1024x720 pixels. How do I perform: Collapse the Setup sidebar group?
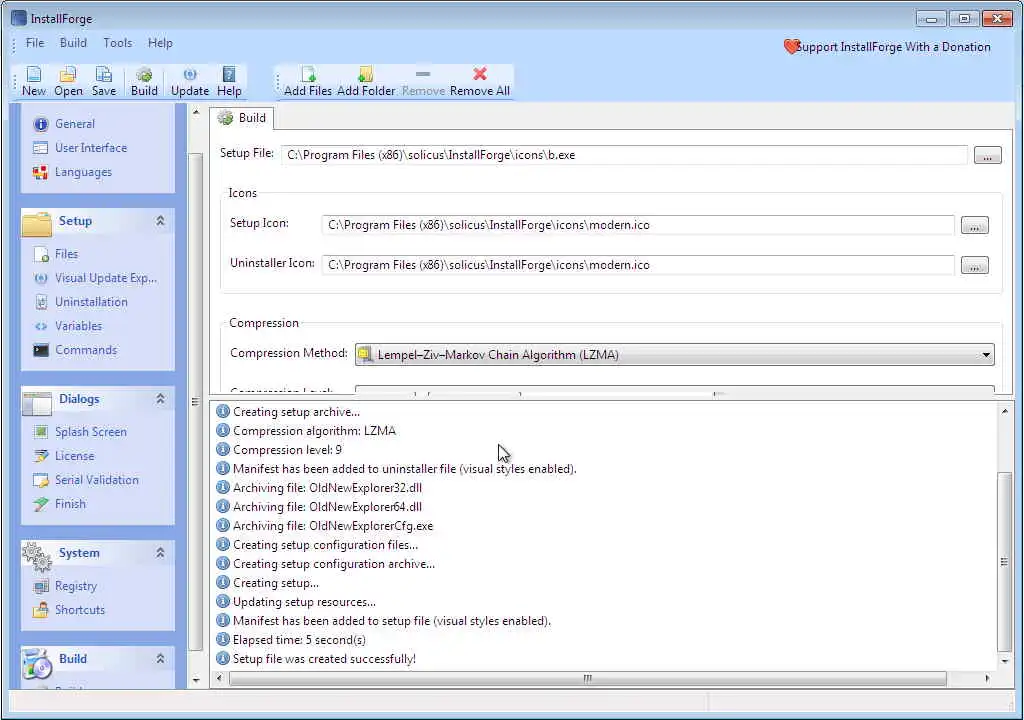click(x=160, y=221)
